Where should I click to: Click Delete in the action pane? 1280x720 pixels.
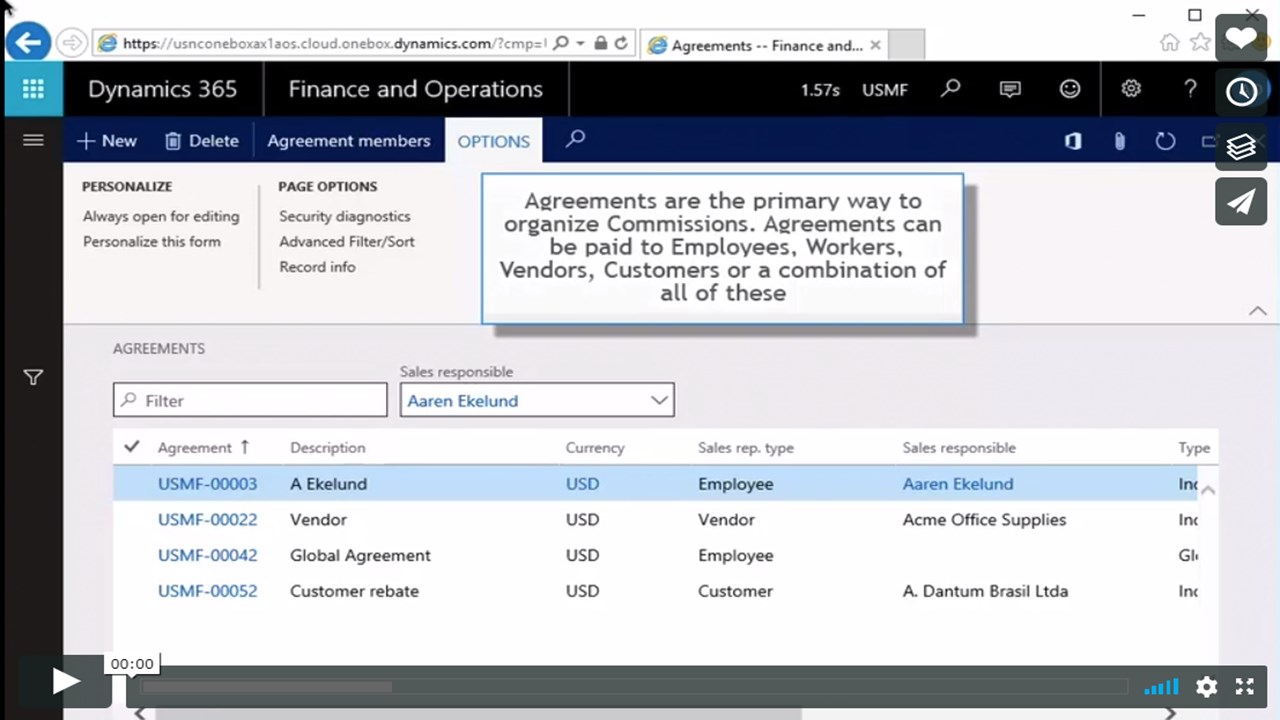click(202, 141)
